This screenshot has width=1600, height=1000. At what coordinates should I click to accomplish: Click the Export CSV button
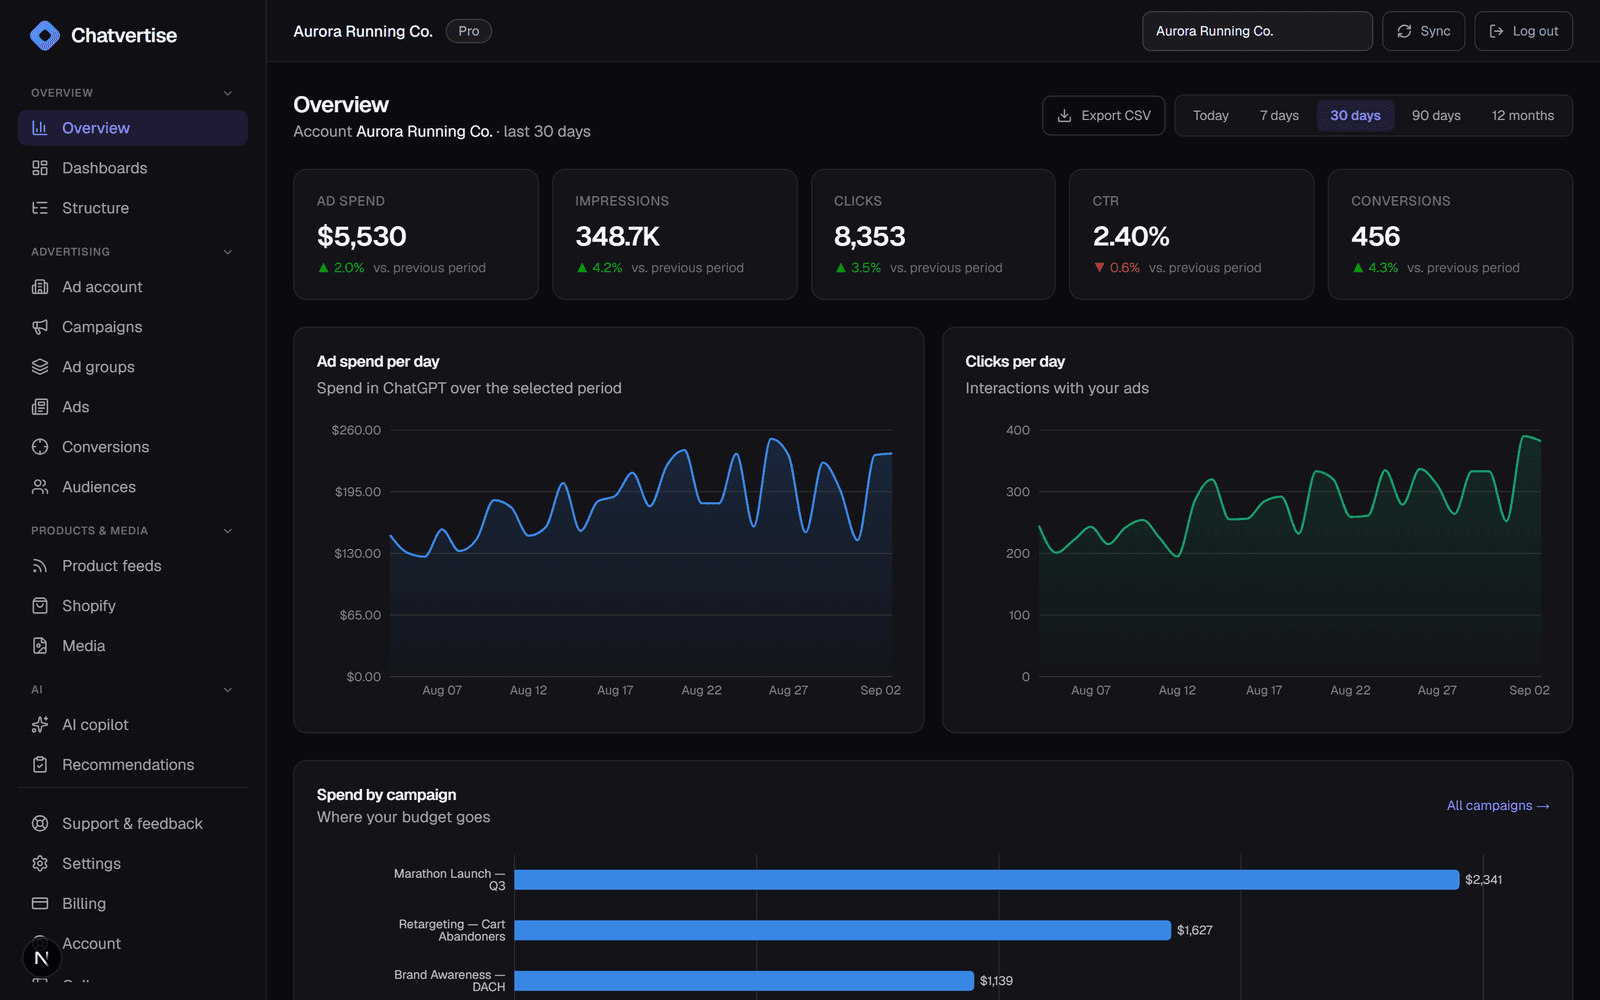point(1104,116)
